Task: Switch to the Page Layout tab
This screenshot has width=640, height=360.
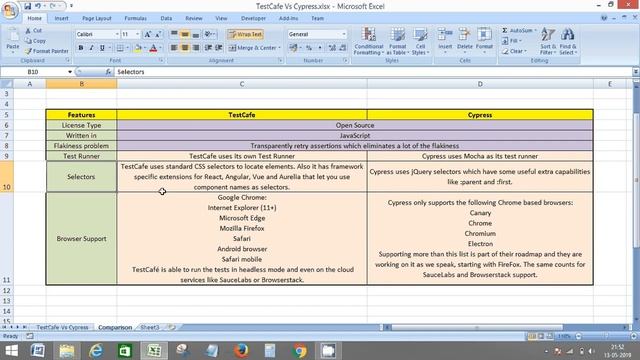Action: [97, 18]
